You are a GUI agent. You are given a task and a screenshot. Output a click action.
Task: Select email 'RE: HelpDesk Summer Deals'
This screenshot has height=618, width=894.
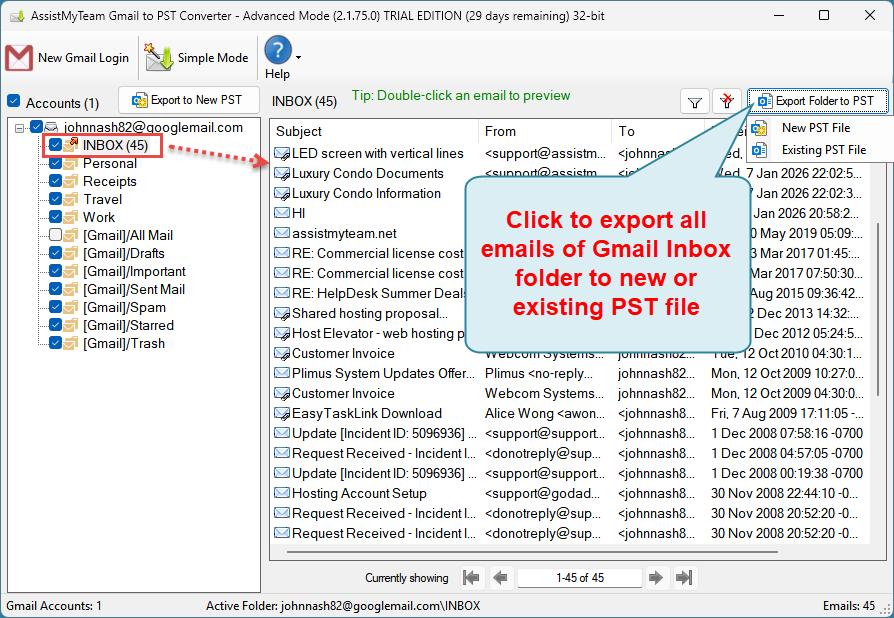[379, 293]
